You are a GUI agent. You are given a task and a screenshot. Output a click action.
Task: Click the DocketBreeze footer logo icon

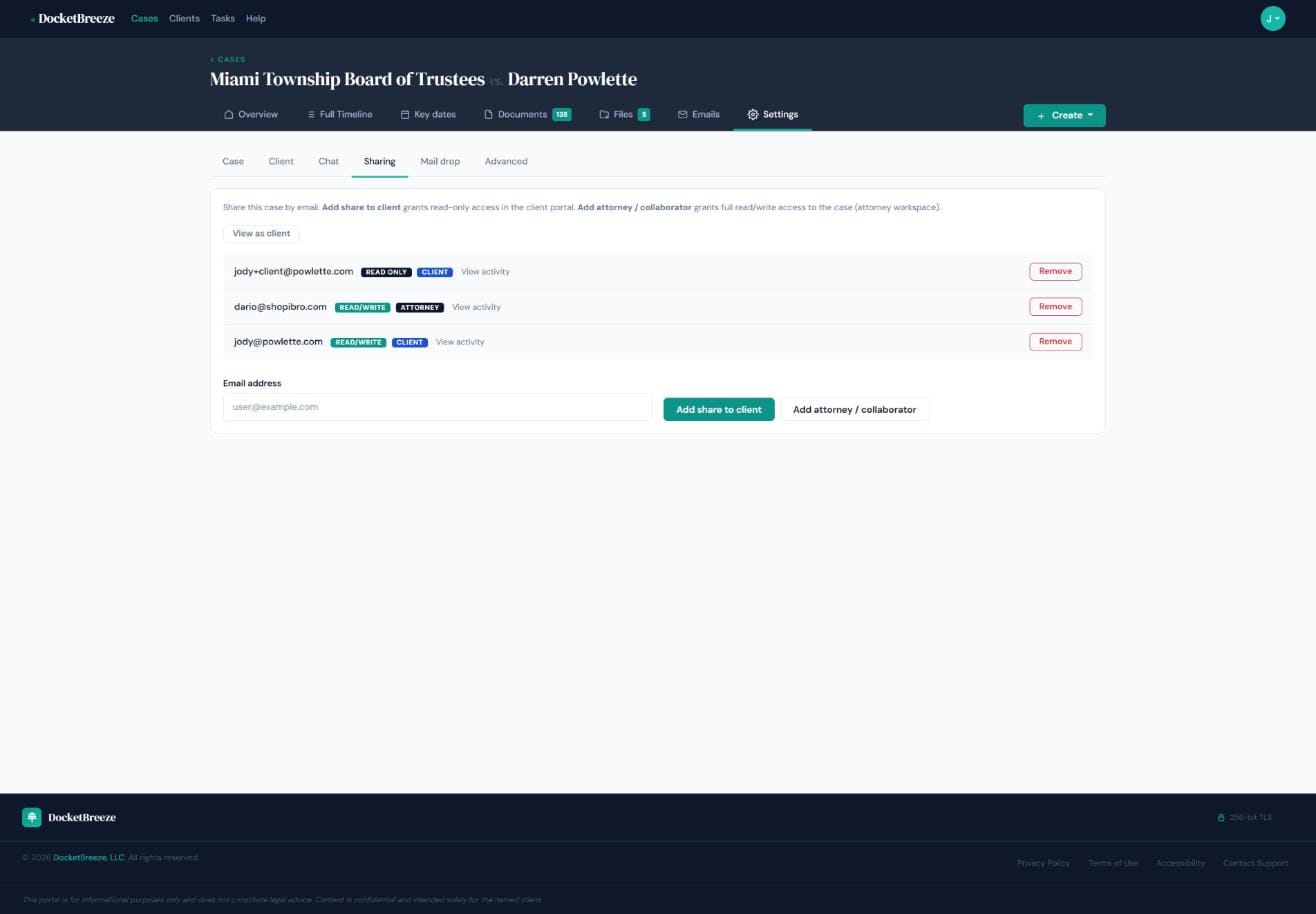click(x=32, y=817)
